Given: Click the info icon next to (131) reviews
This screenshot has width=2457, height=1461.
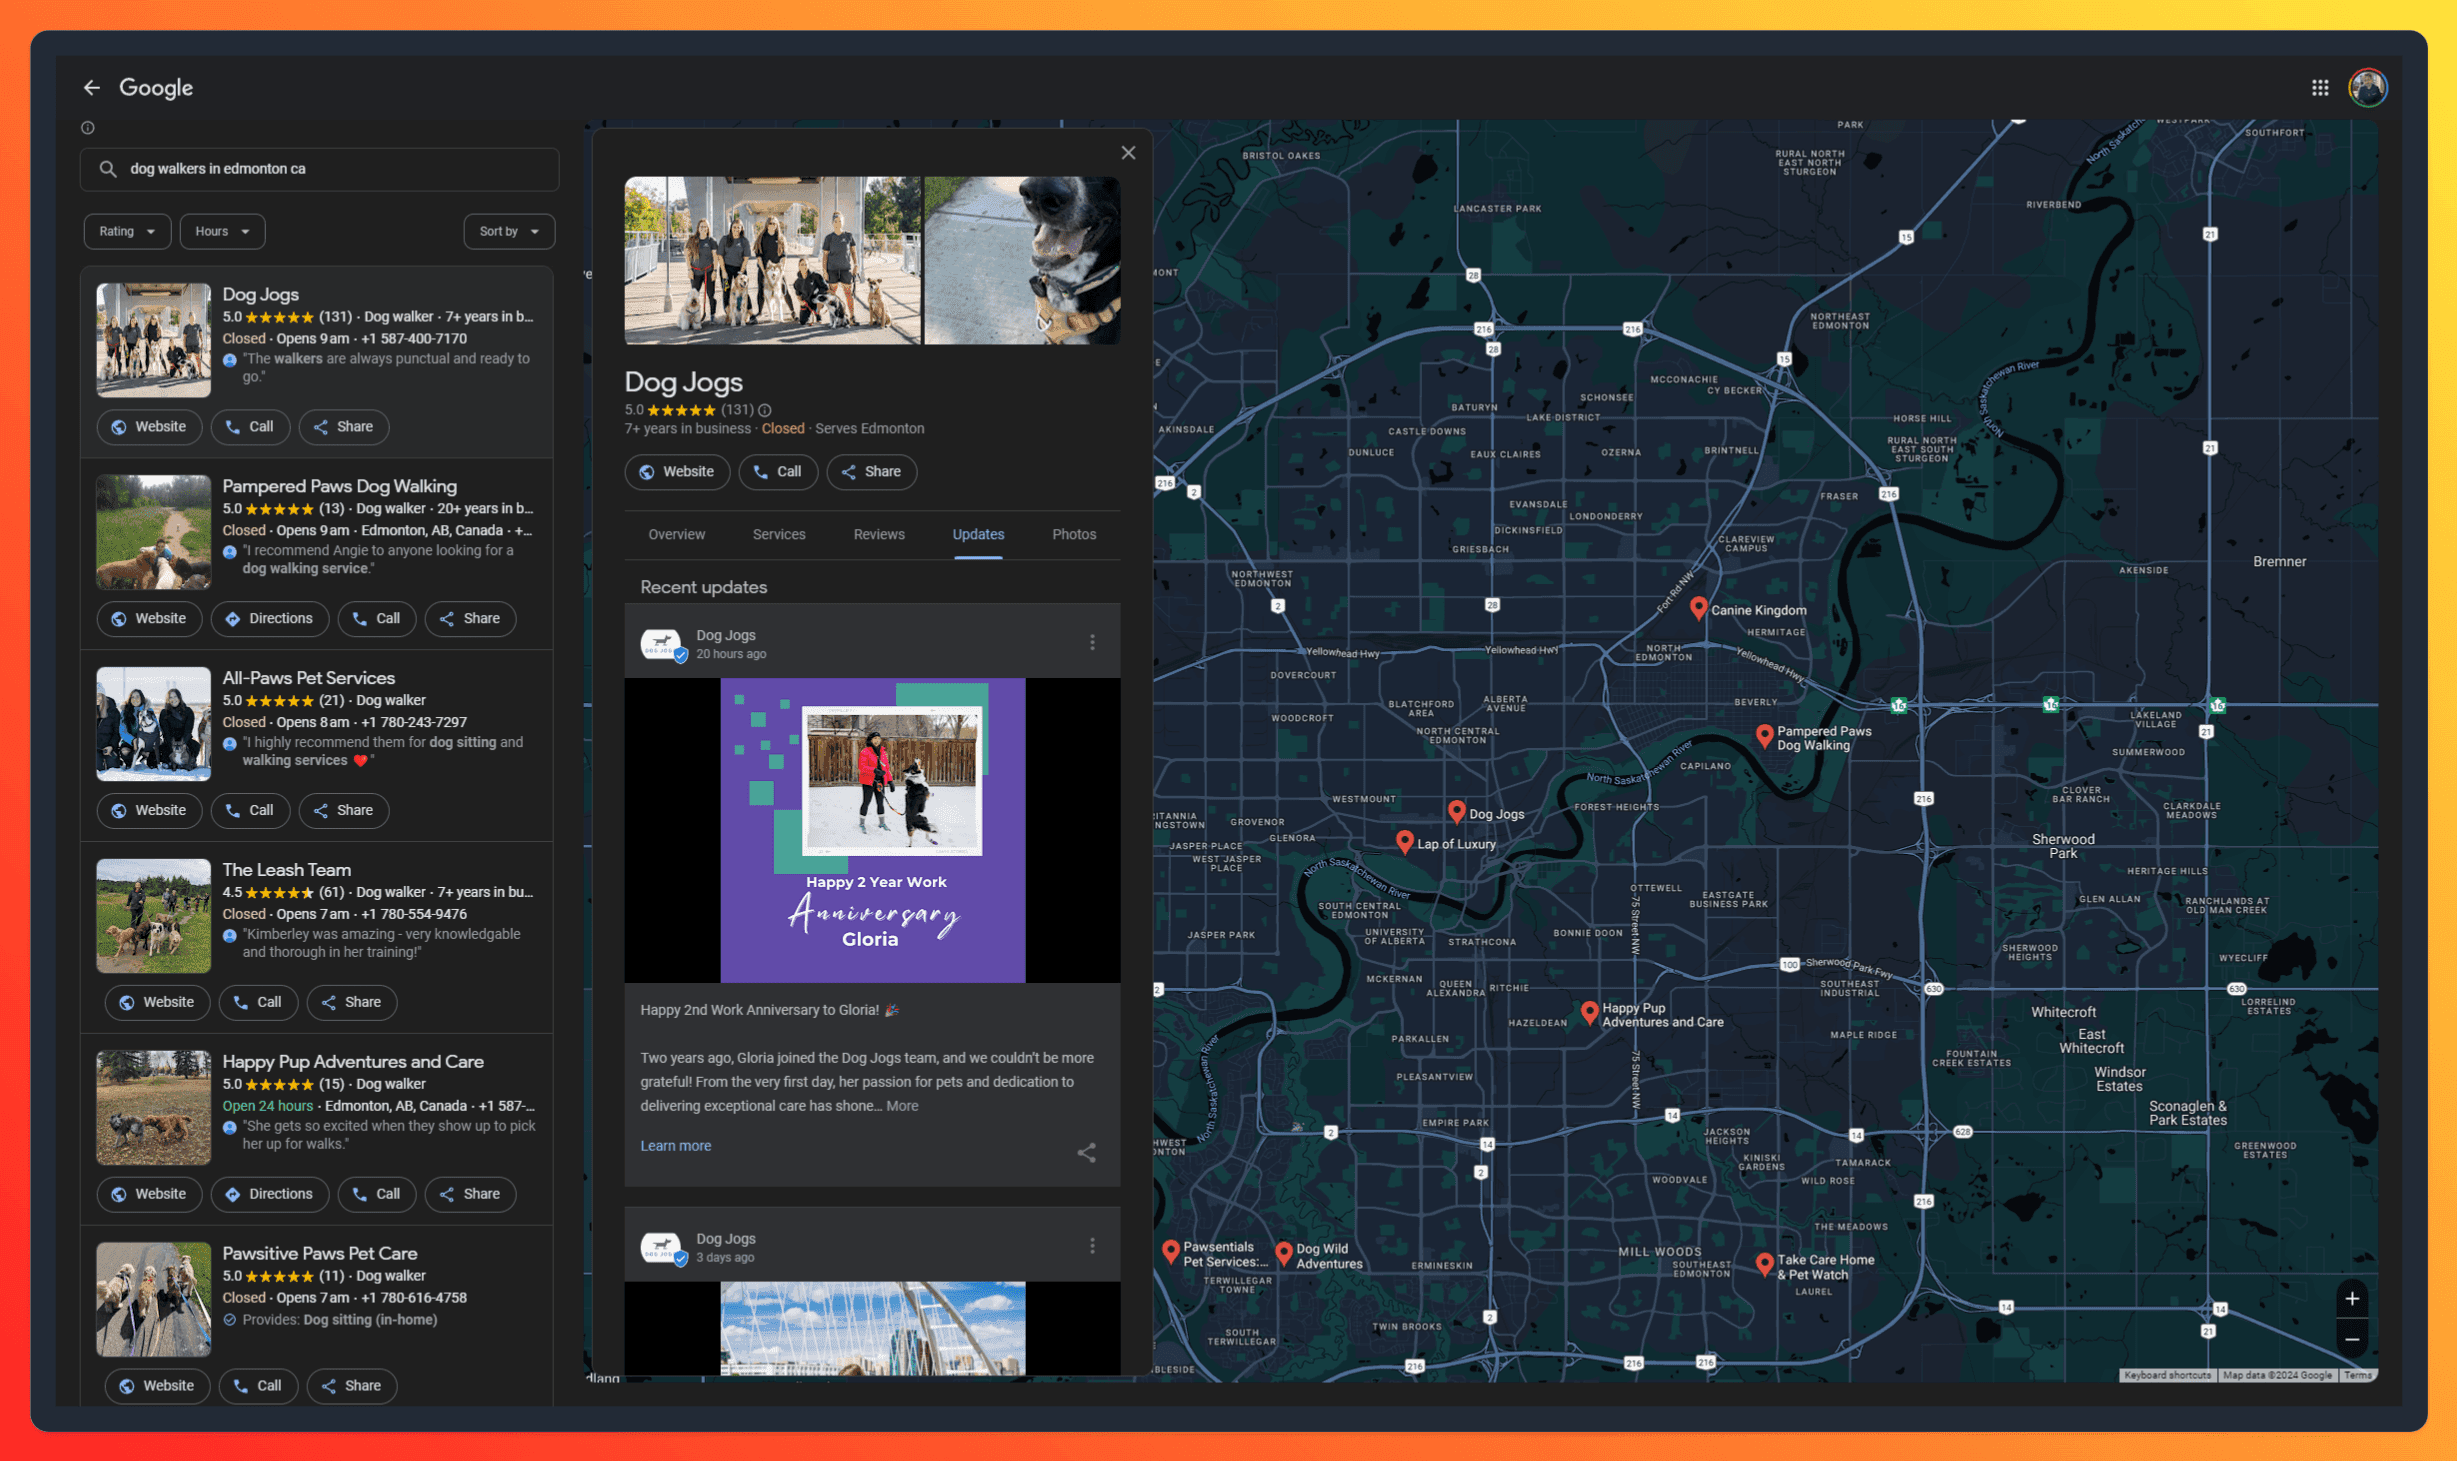Looking at the screenshot, I should 765,410.
